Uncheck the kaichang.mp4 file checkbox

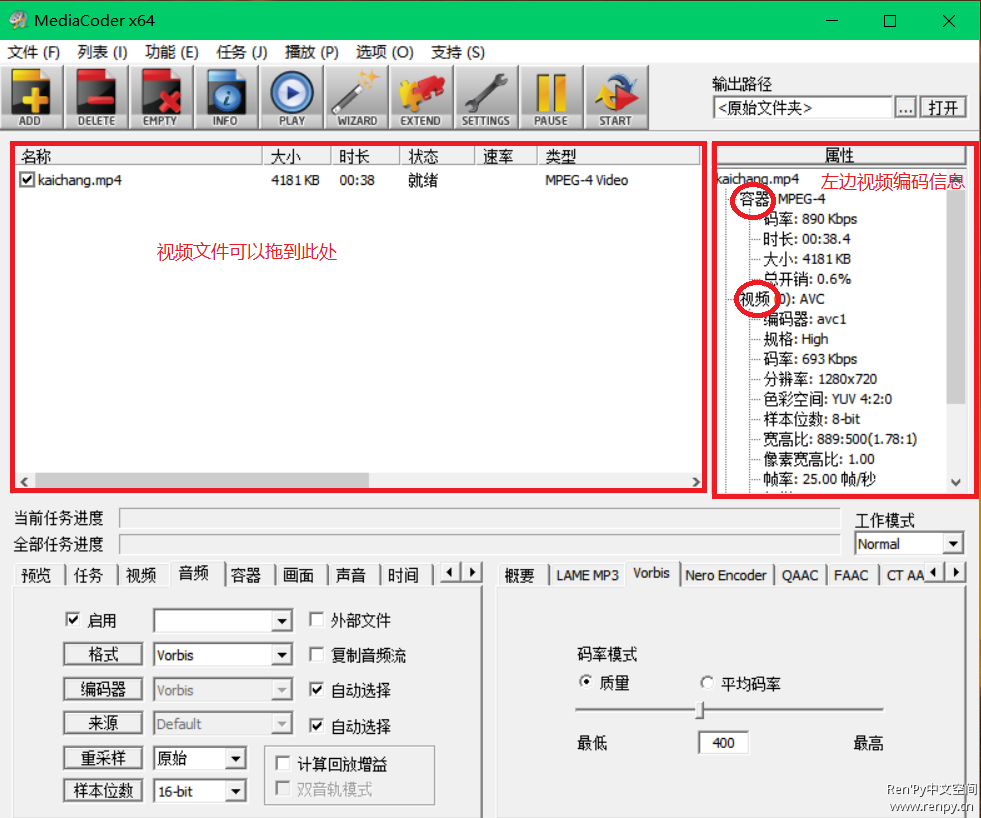(27, 180)
